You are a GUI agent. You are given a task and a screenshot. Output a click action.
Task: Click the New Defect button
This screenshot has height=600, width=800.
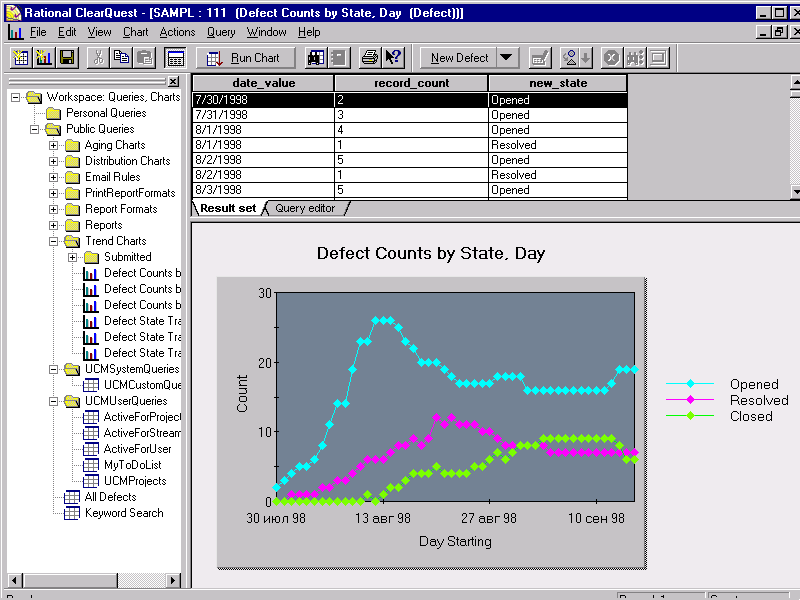point(459,58)
